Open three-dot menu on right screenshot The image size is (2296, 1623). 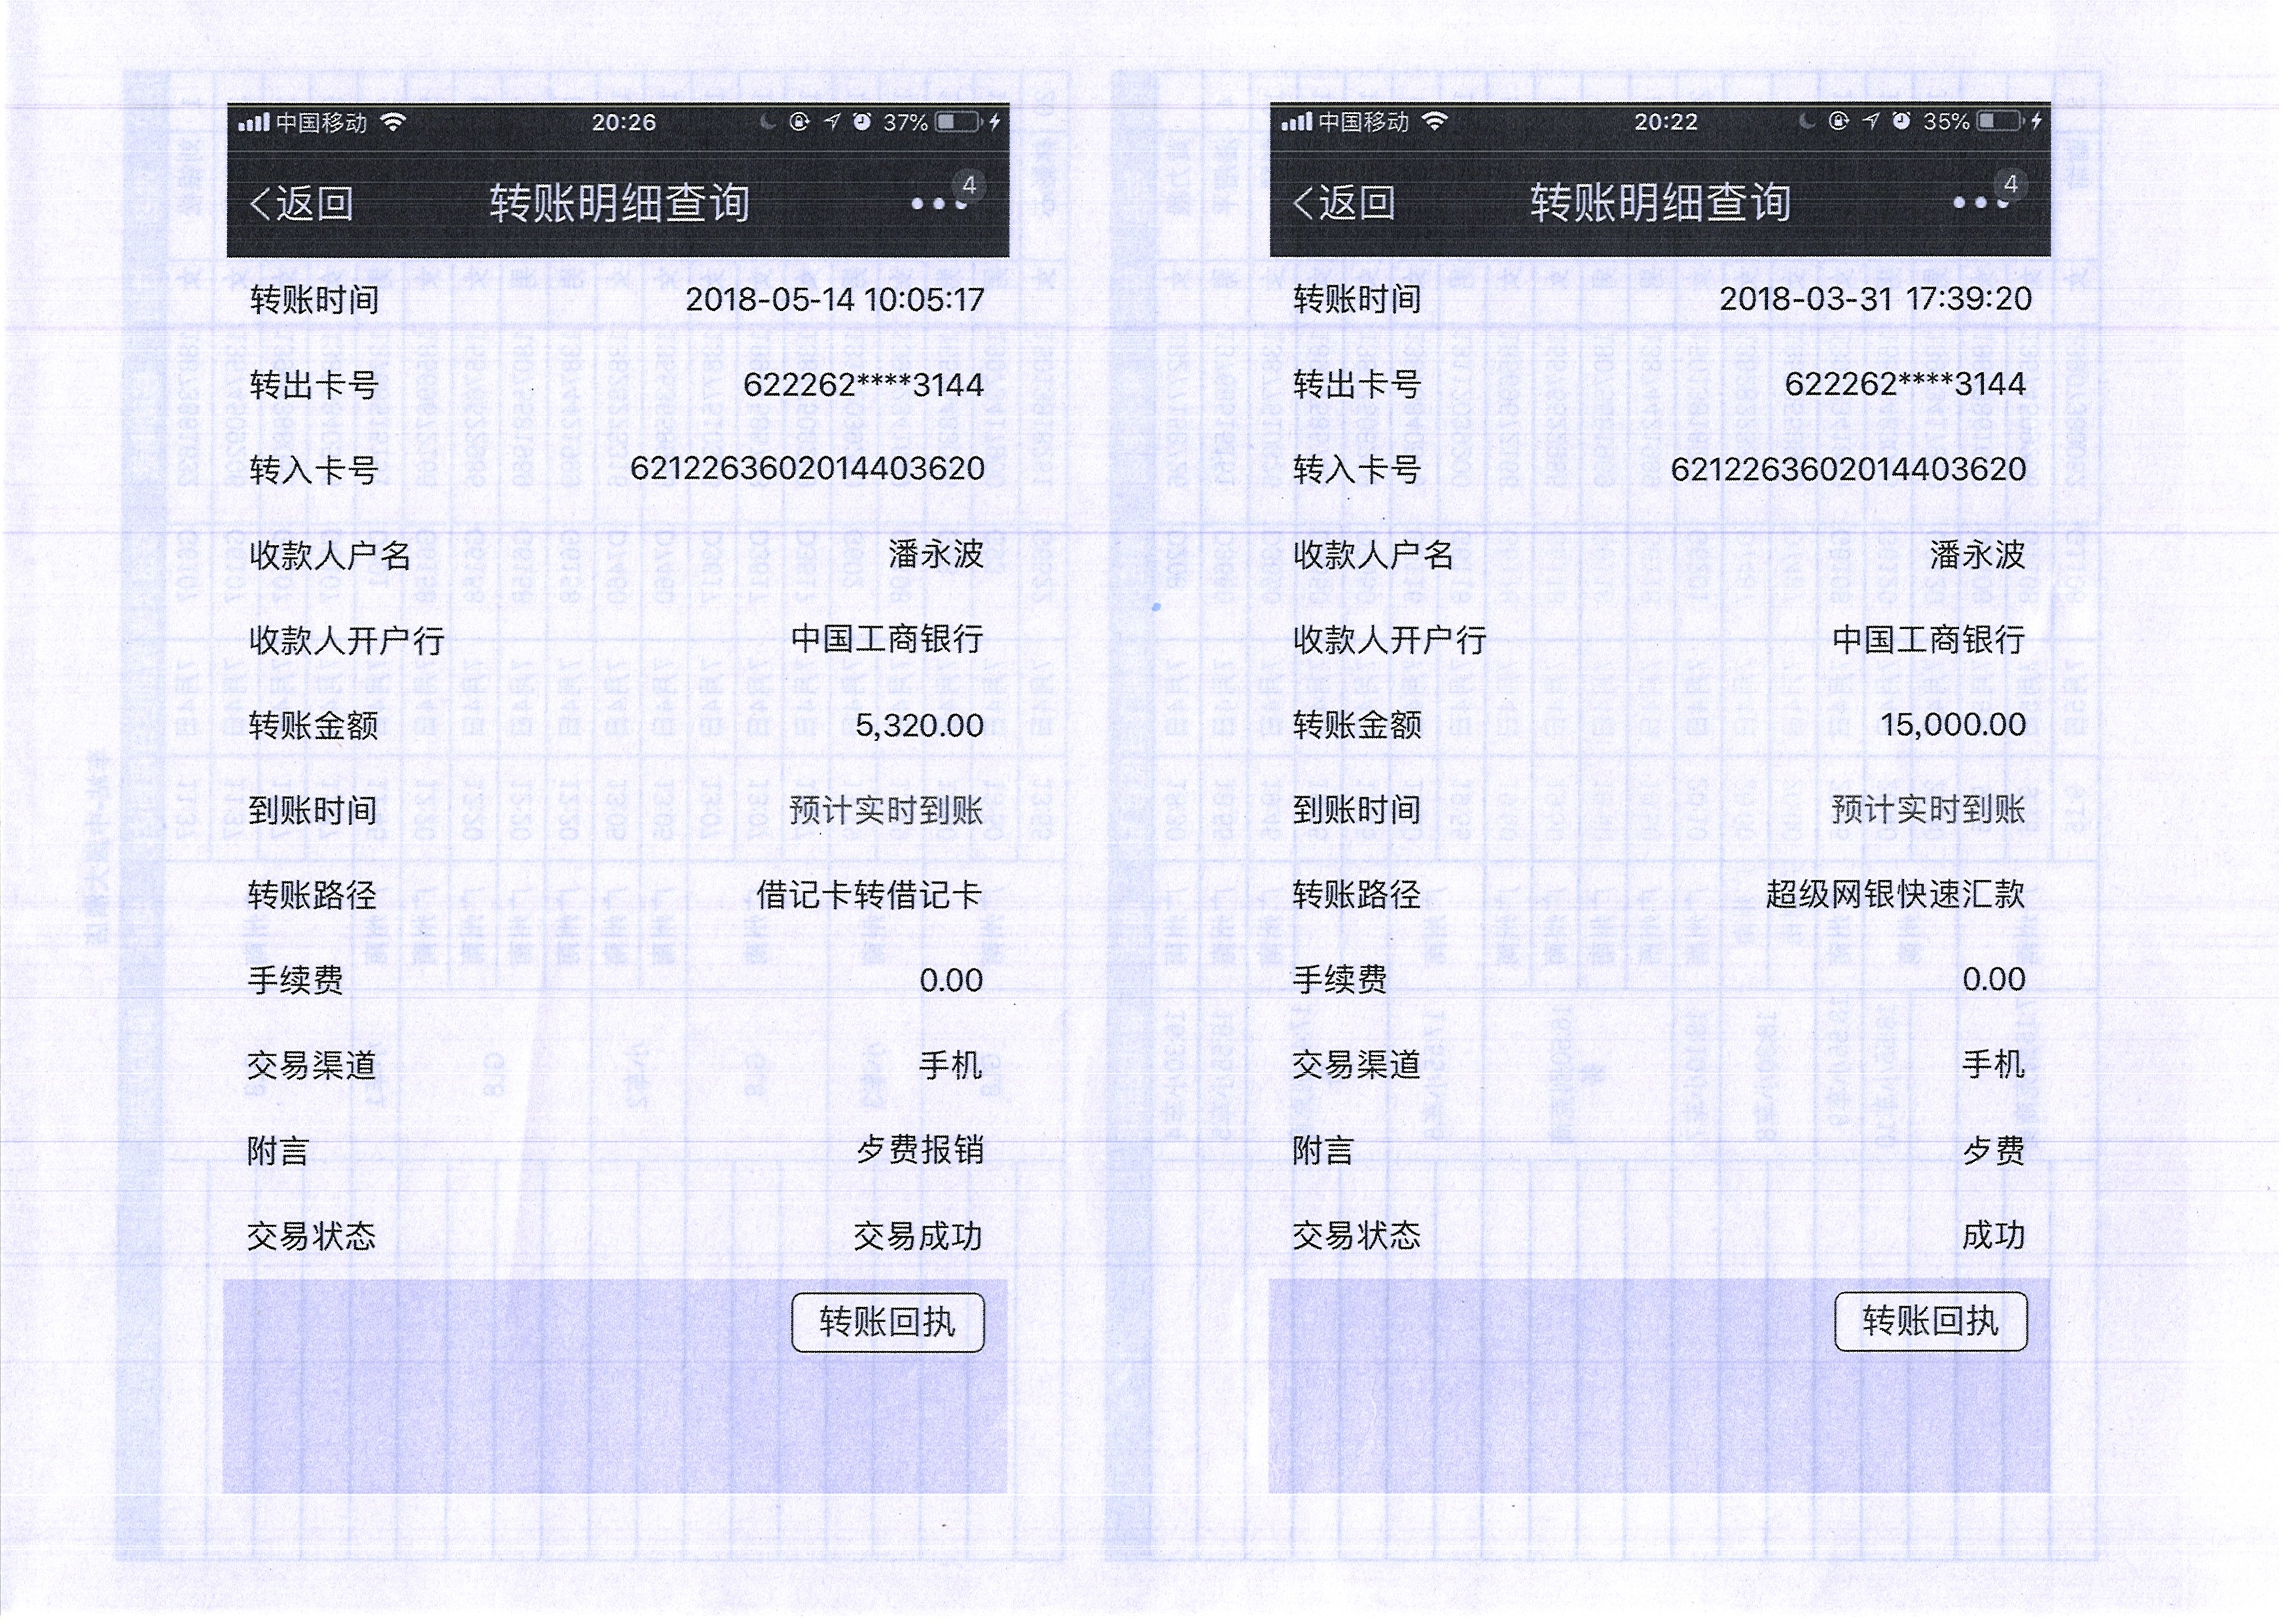tap(1981, 203)
